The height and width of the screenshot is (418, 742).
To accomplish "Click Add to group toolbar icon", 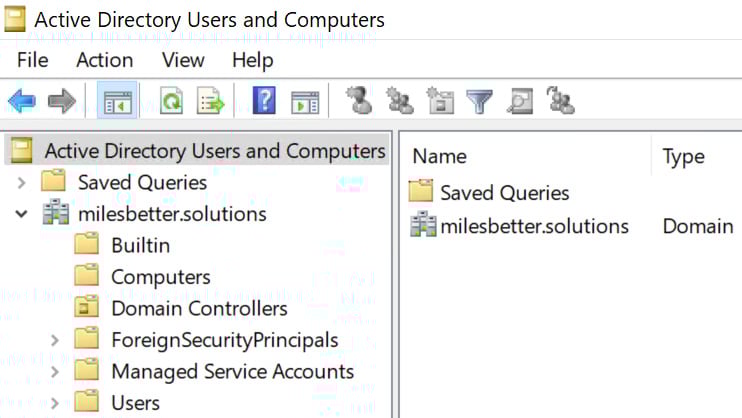I will [x=561, y=100].
